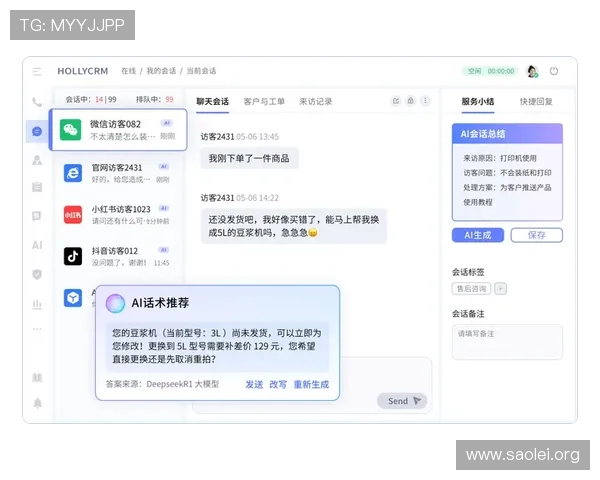Click the message about changing to 5L豆浆机

click(x=294, y=226)
